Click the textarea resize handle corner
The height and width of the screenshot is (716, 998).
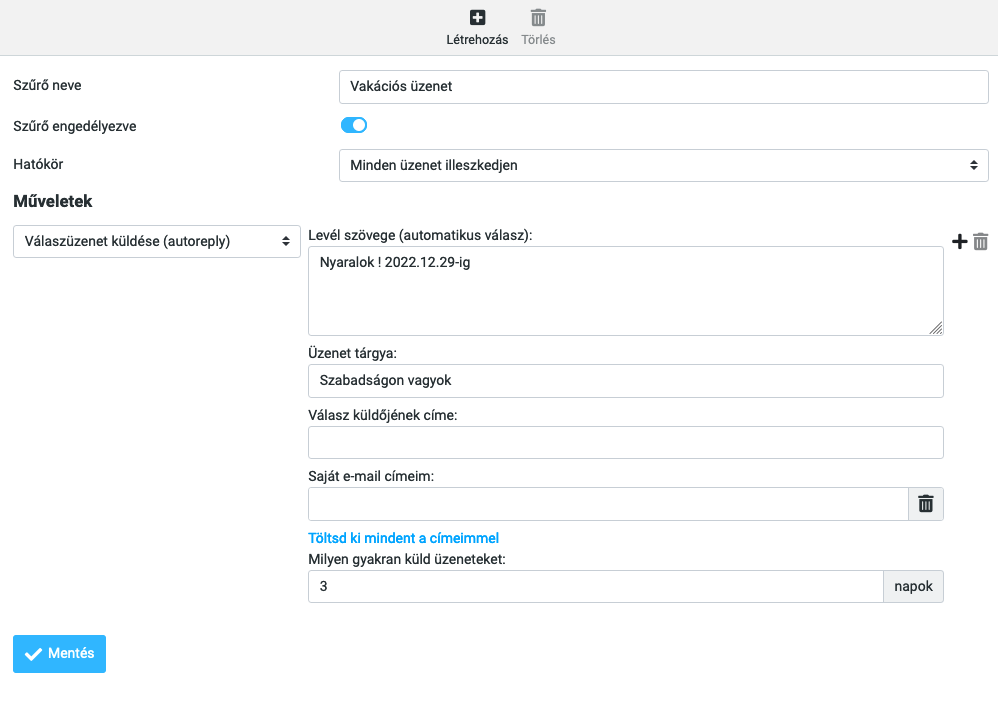[x=936, y=328]
